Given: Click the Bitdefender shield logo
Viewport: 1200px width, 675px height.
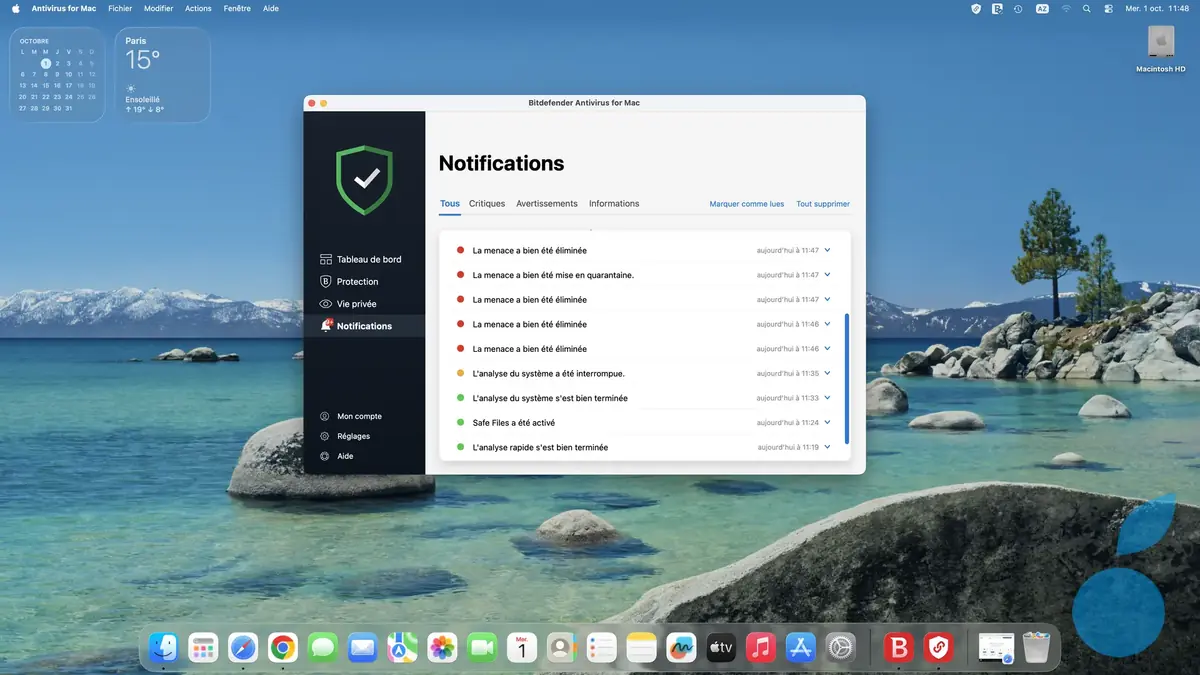Looking at the screenshot, I should pos(363,178).
